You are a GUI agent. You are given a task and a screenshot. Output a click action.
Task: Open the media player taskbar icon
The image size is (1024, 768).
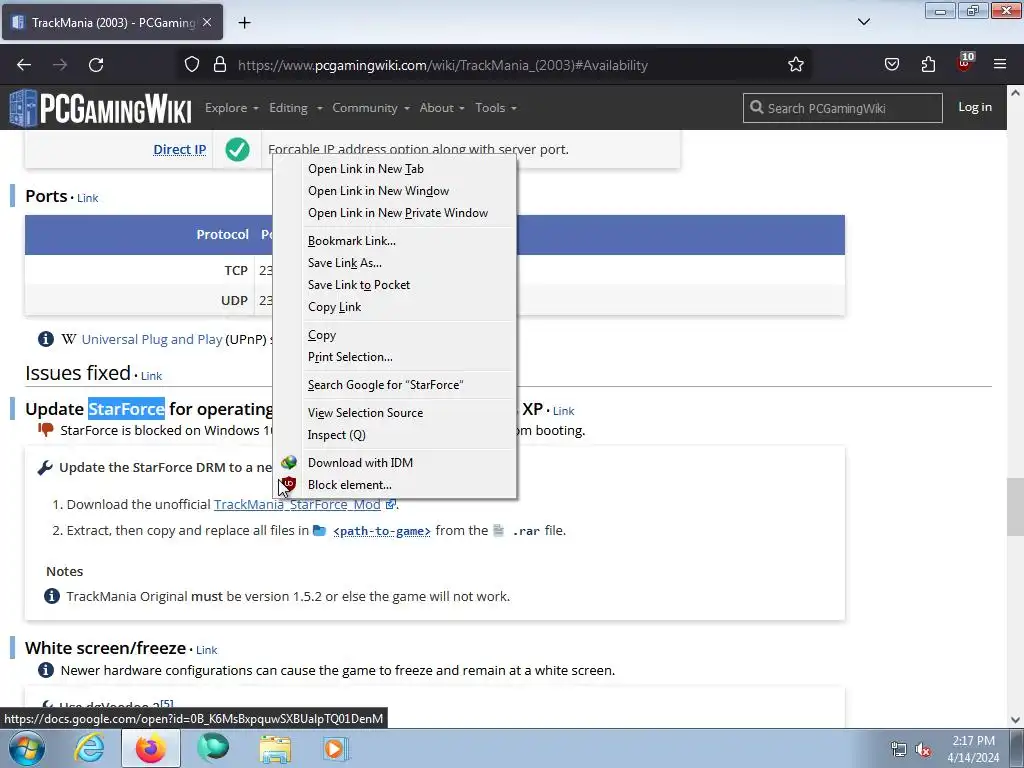point(336,748)
